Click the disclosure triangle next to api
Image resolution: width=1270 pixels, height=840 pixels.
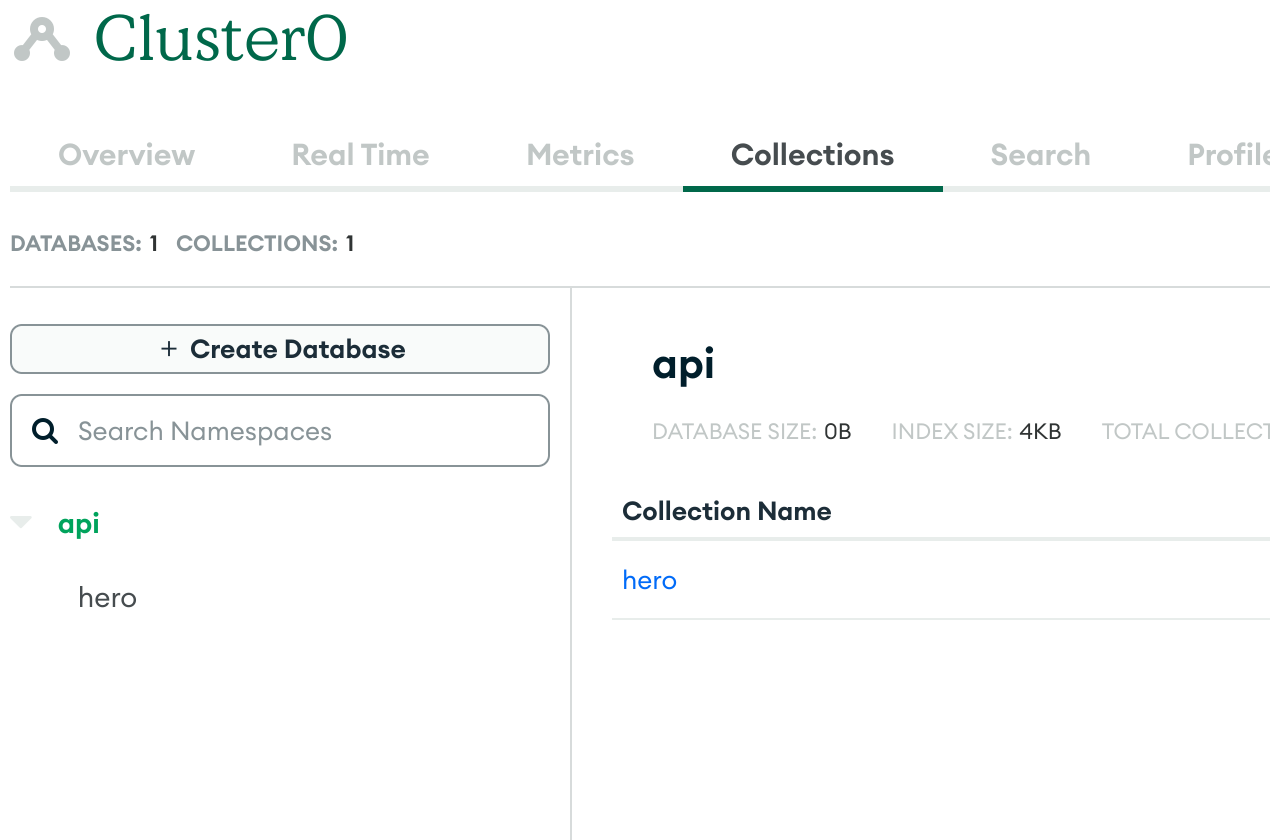click(x=22, y=522)
